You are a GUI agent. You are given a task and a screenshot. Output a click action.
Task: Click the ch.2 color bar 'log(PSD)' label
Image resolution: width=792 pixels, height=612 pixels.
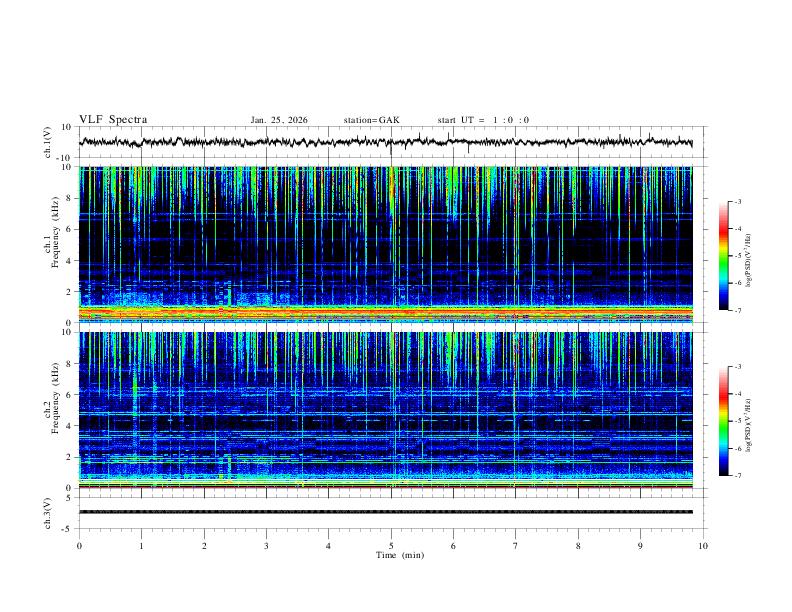[x=748, y=425]
